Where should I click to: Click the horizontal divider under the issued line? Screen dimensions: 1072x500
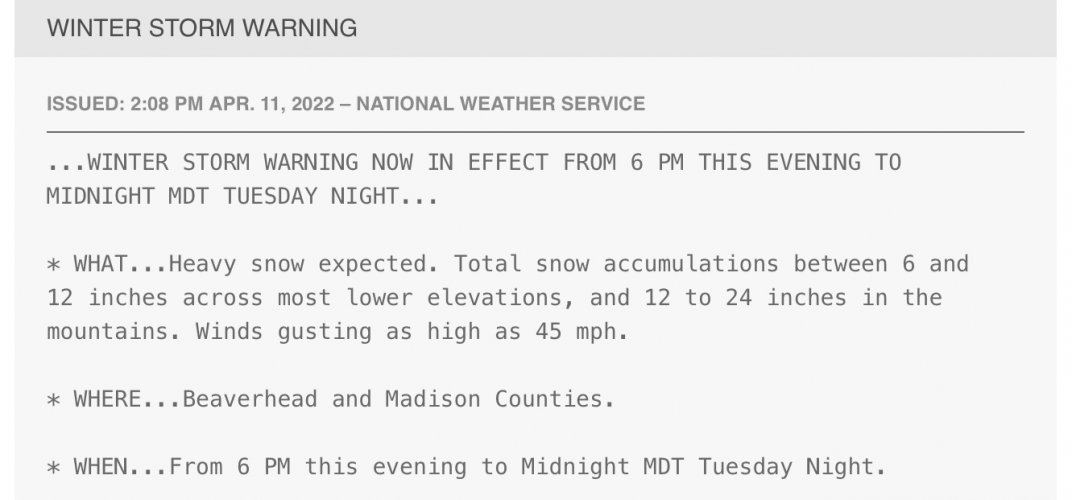pyautogui.click(x=535, y=131)
